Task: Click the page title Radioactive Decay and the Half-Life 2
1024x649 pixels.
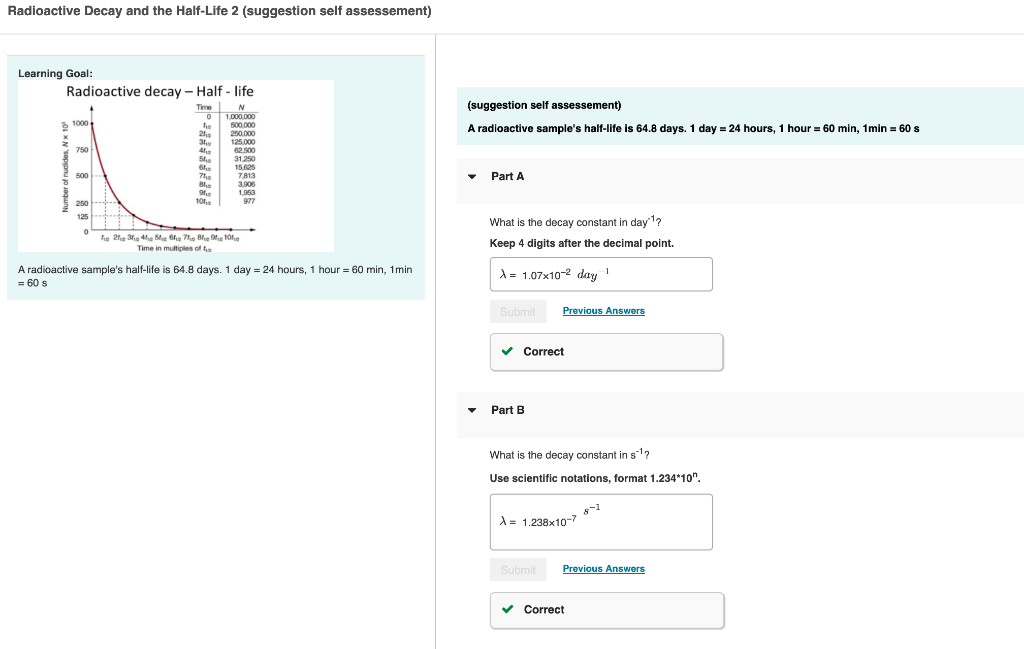Action: click(x=219, y=11)
